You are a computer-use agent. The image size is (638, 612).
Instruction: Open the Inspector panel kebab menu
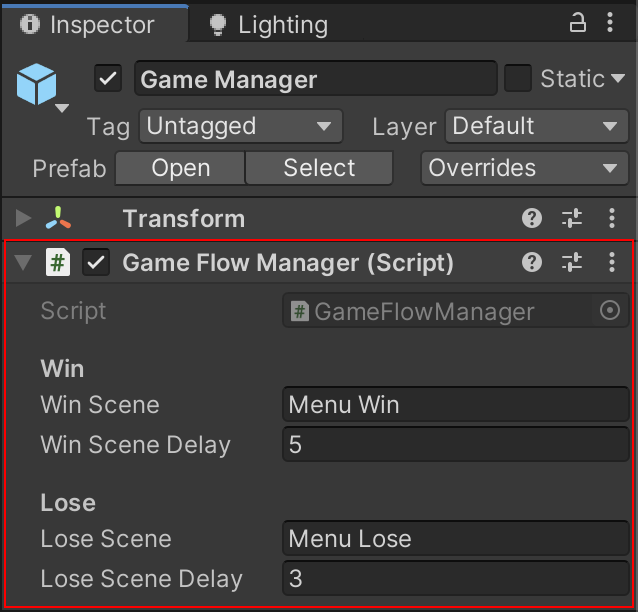[613, 23]
